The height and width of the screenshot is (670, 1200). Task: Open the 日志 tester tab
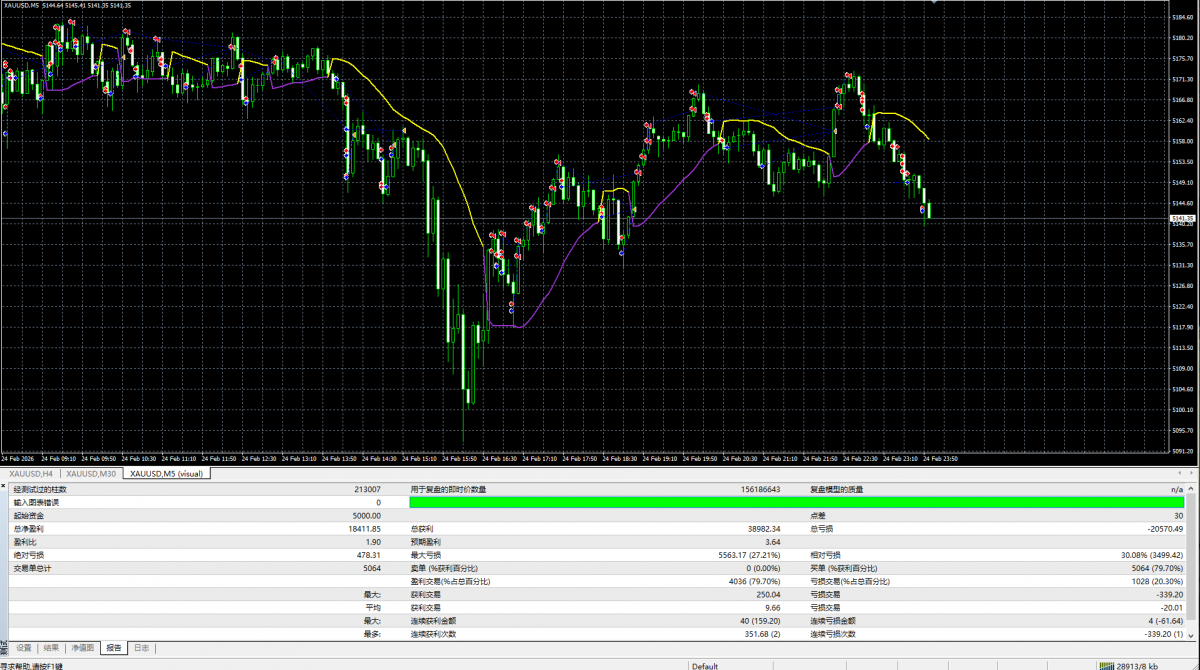pos(142,648)
